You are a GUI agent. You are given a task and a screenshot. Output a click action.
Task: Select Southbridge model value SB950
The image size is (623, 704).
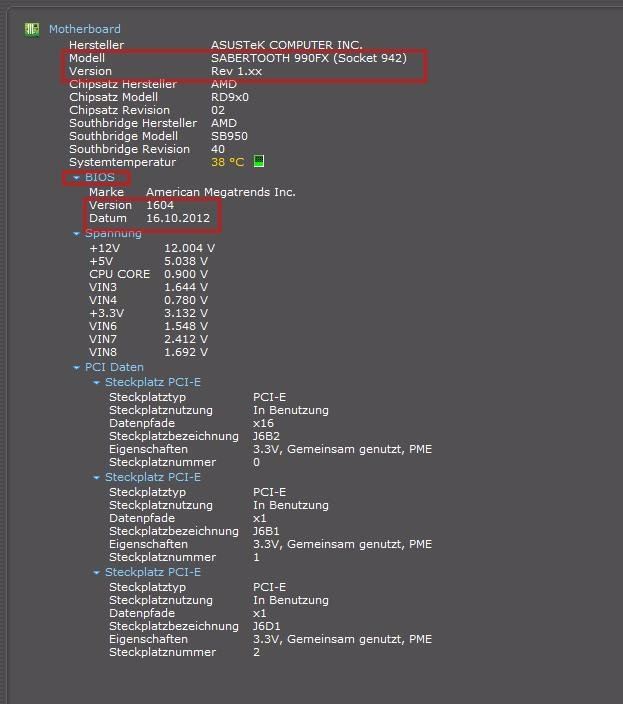[x=229, y=136]
